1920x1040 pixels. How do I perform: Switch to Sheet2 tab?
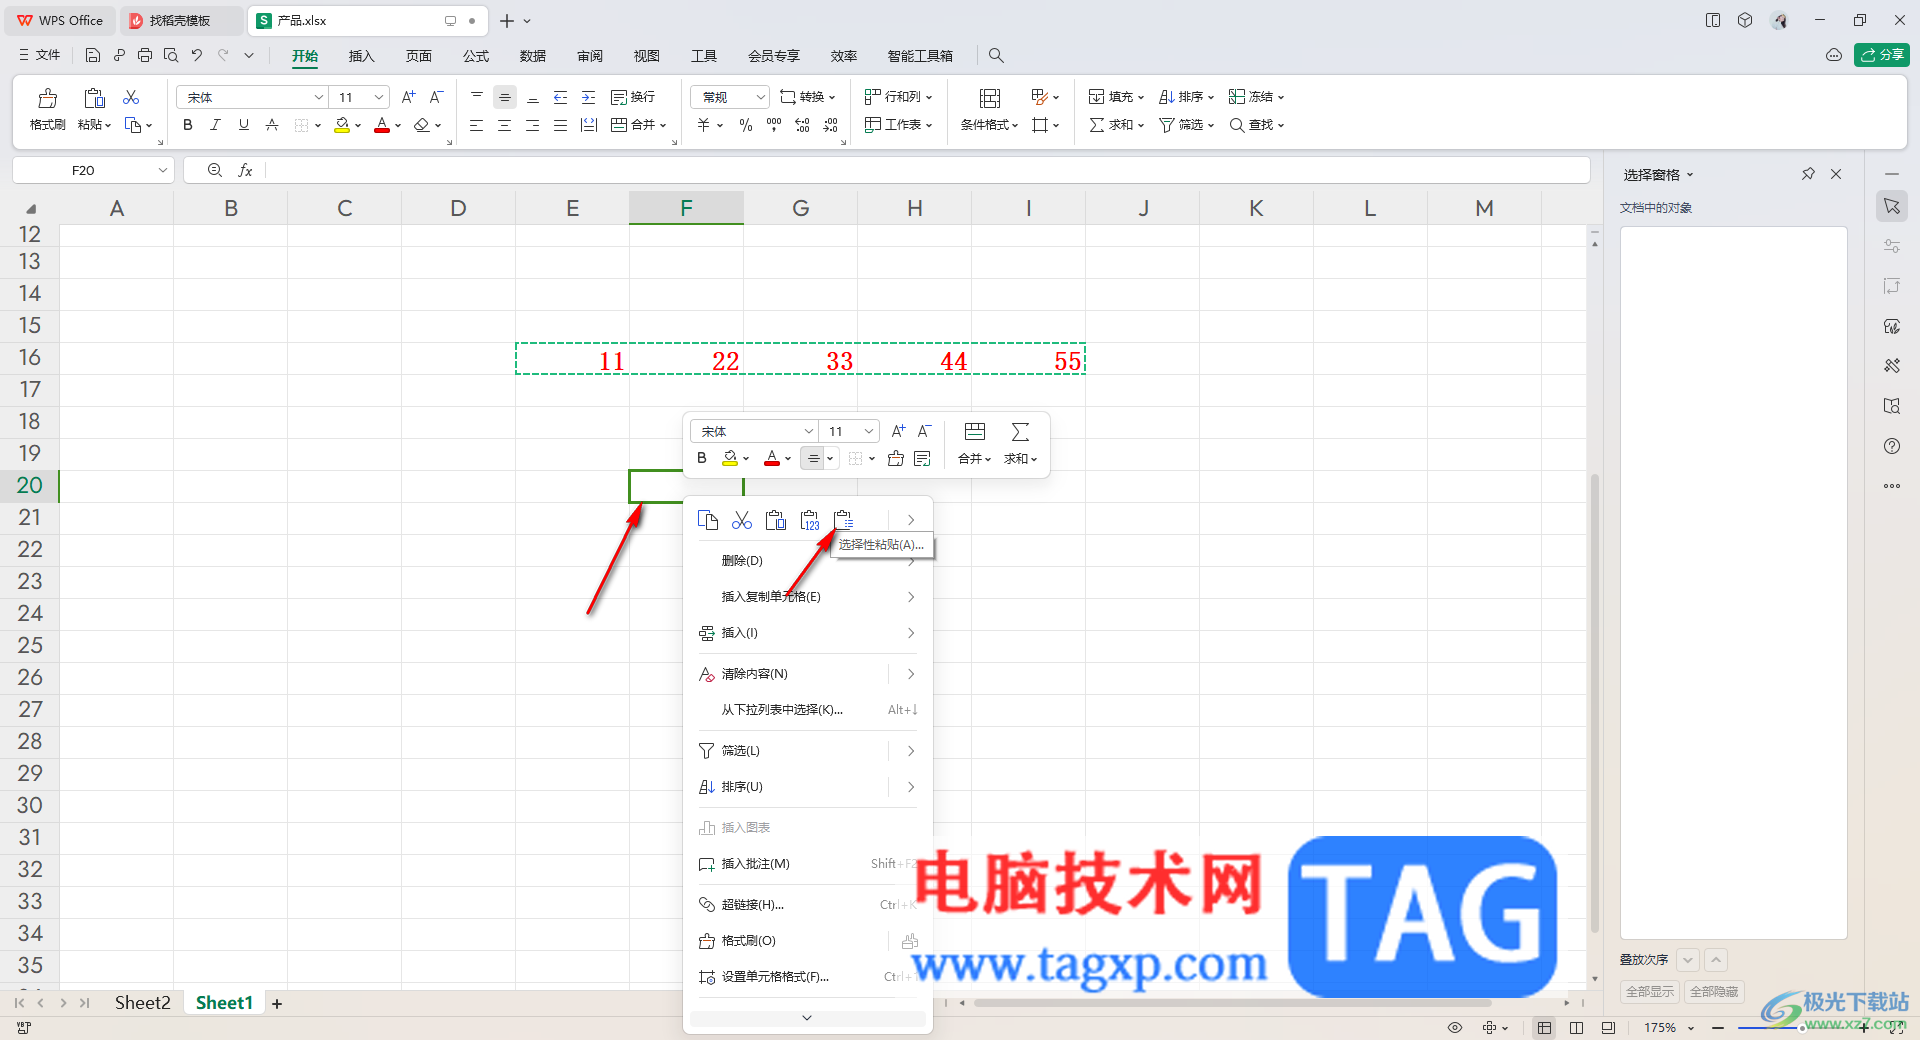[x=142, y=1003]
